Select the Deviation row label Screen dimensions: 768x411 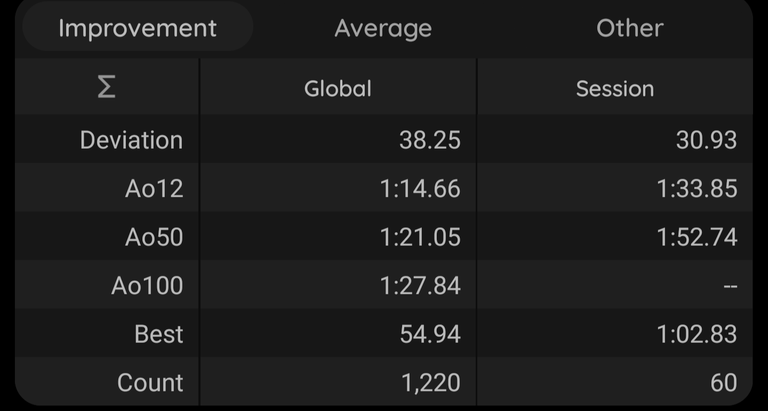point(131,140)
